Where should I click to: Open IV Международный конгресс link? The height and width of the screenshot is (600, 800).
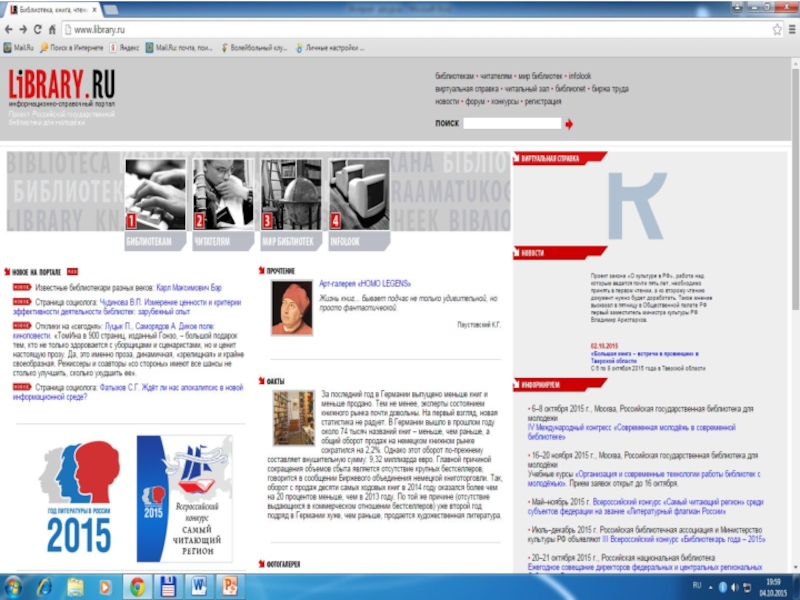point(632,432)
